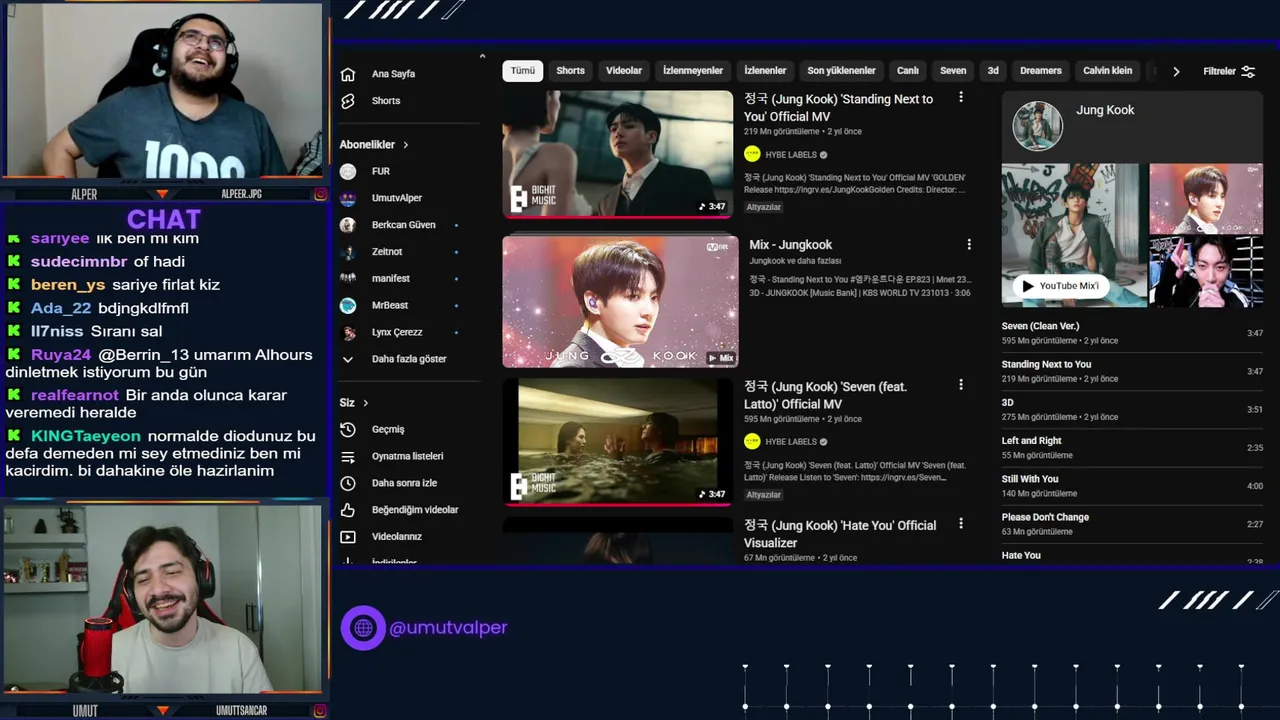Open Hate You Official Visualizer title
The image size is (1280, 720).
tap(840, 534)
